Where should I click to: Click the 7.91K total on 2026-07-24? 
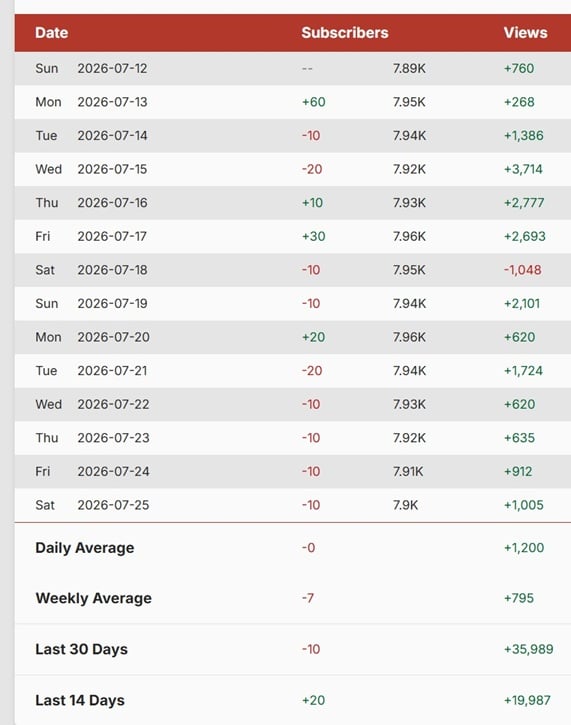pyautogui.click(x=408, y=472)
